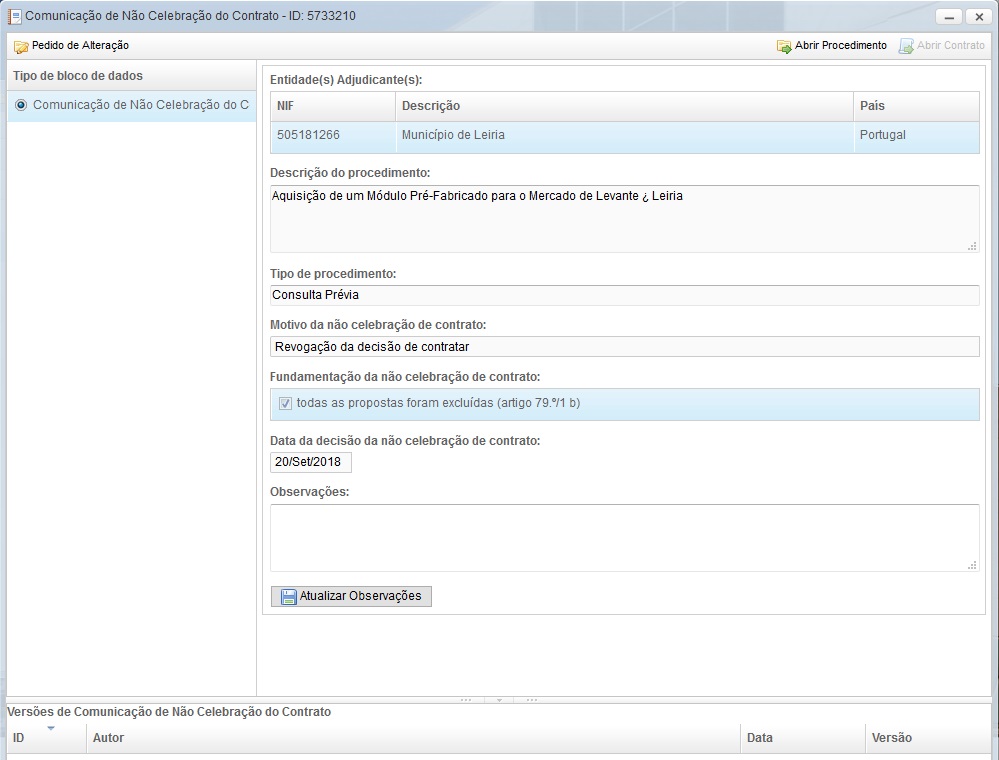
Task: Click the save disk icon on Atualizar Observações
Action: click(289, 596)
